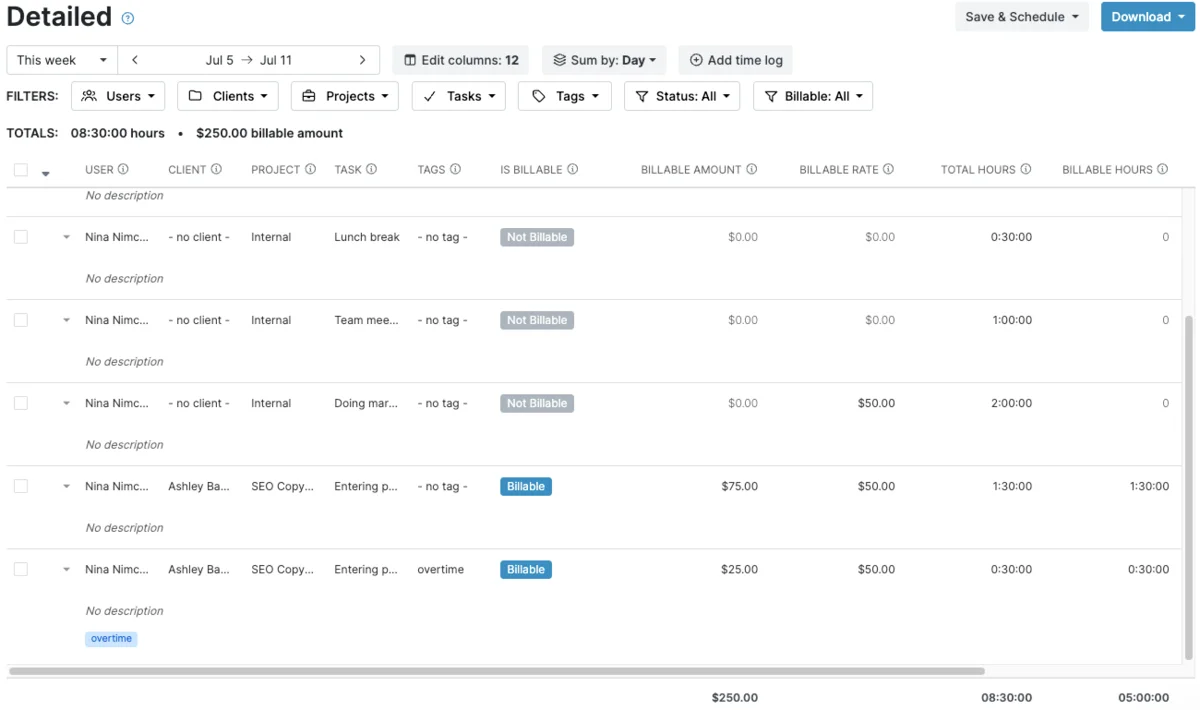1200x710 pixels.
Task: Click the info icon next to TOTAL HOURS
Action: point(1025,169)
